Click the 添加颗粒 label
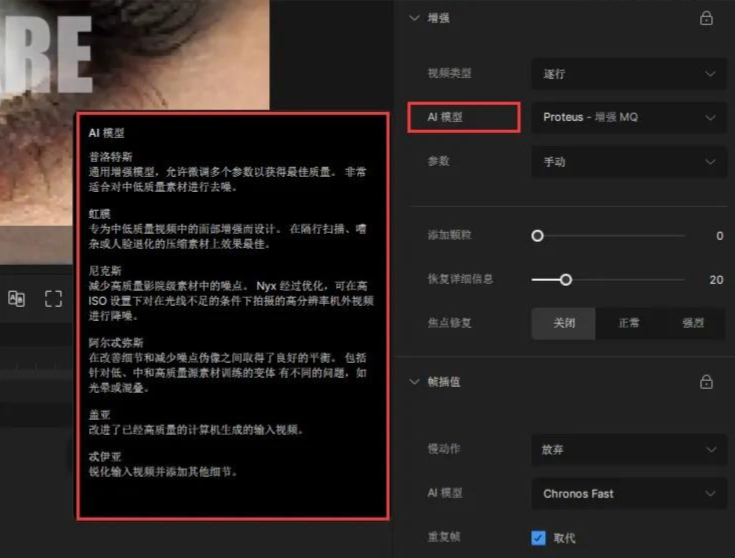Viewport: 735px width, 558px height. tap(450, 235)
